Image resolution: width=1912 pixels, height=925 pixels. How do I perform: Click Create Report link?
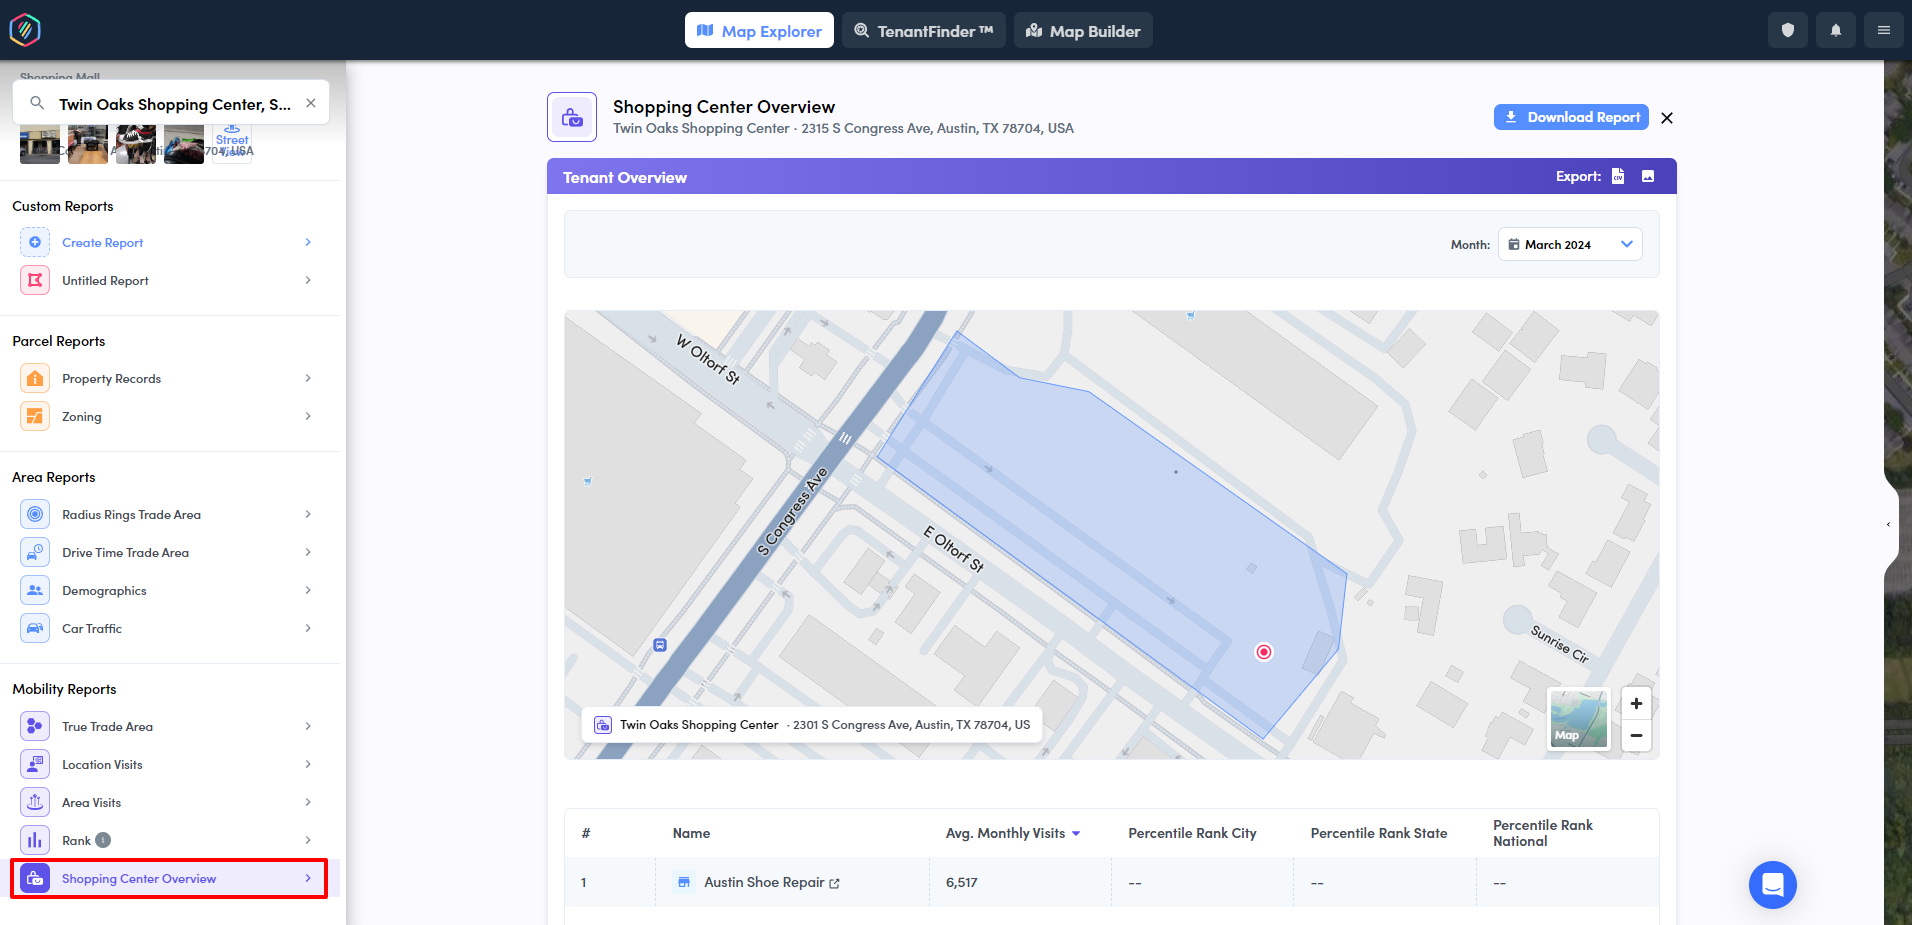(102, 242)
